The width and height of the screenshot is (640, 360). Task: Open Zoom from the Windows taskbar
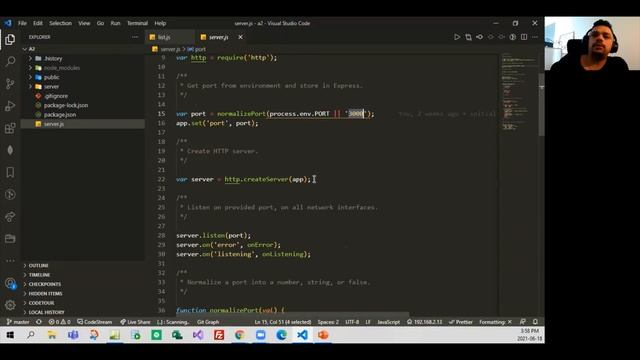click(x=260, y=335)
